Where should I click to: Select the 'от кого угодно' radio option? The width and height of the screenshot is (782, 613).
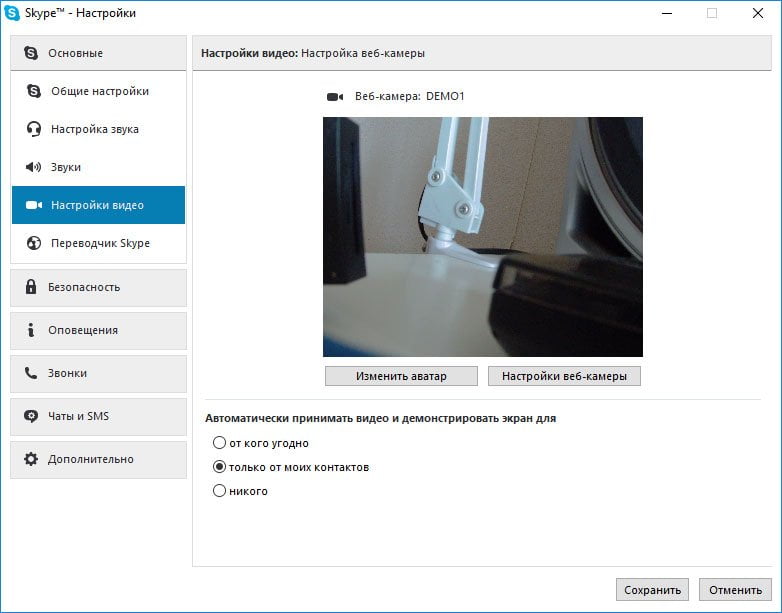click(219, 442)
